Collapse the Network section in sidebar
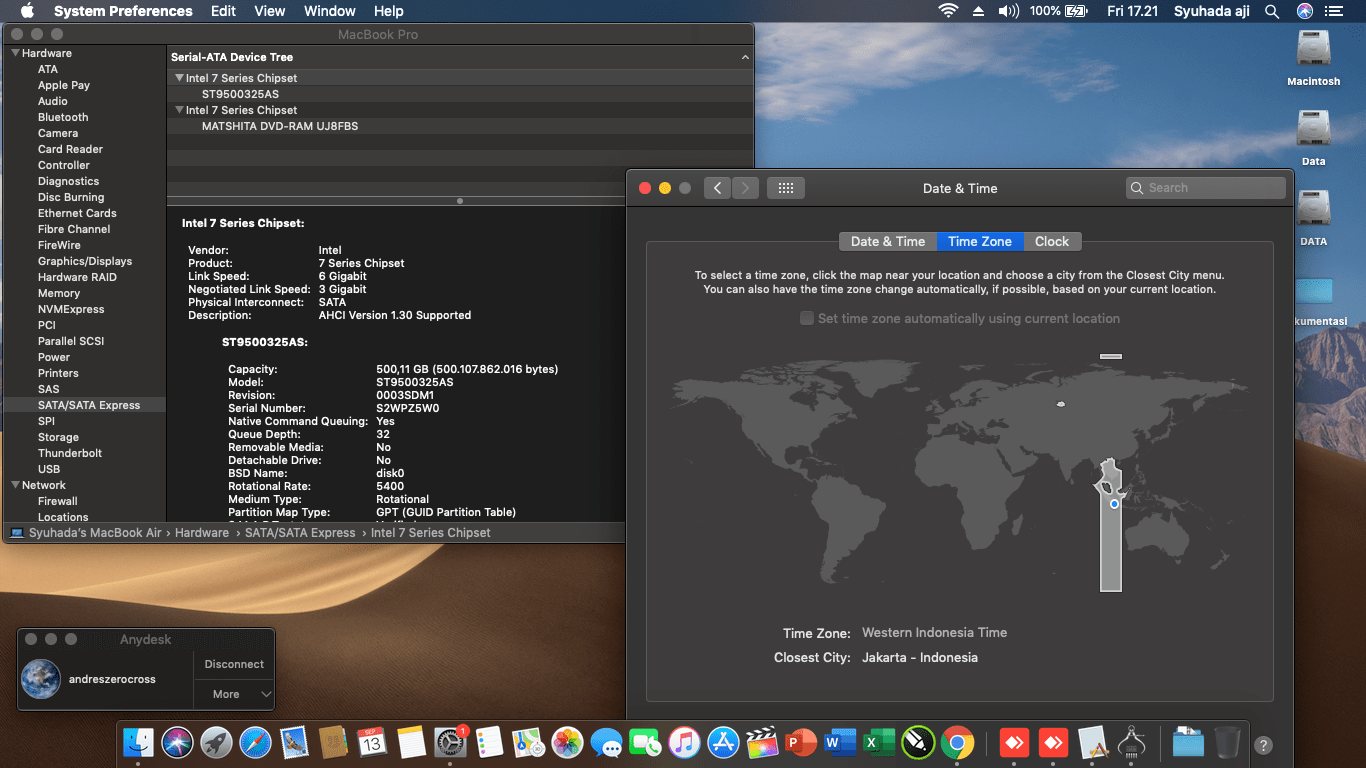Viewport: 1366px width, 768px height. [x=15, y=485]
